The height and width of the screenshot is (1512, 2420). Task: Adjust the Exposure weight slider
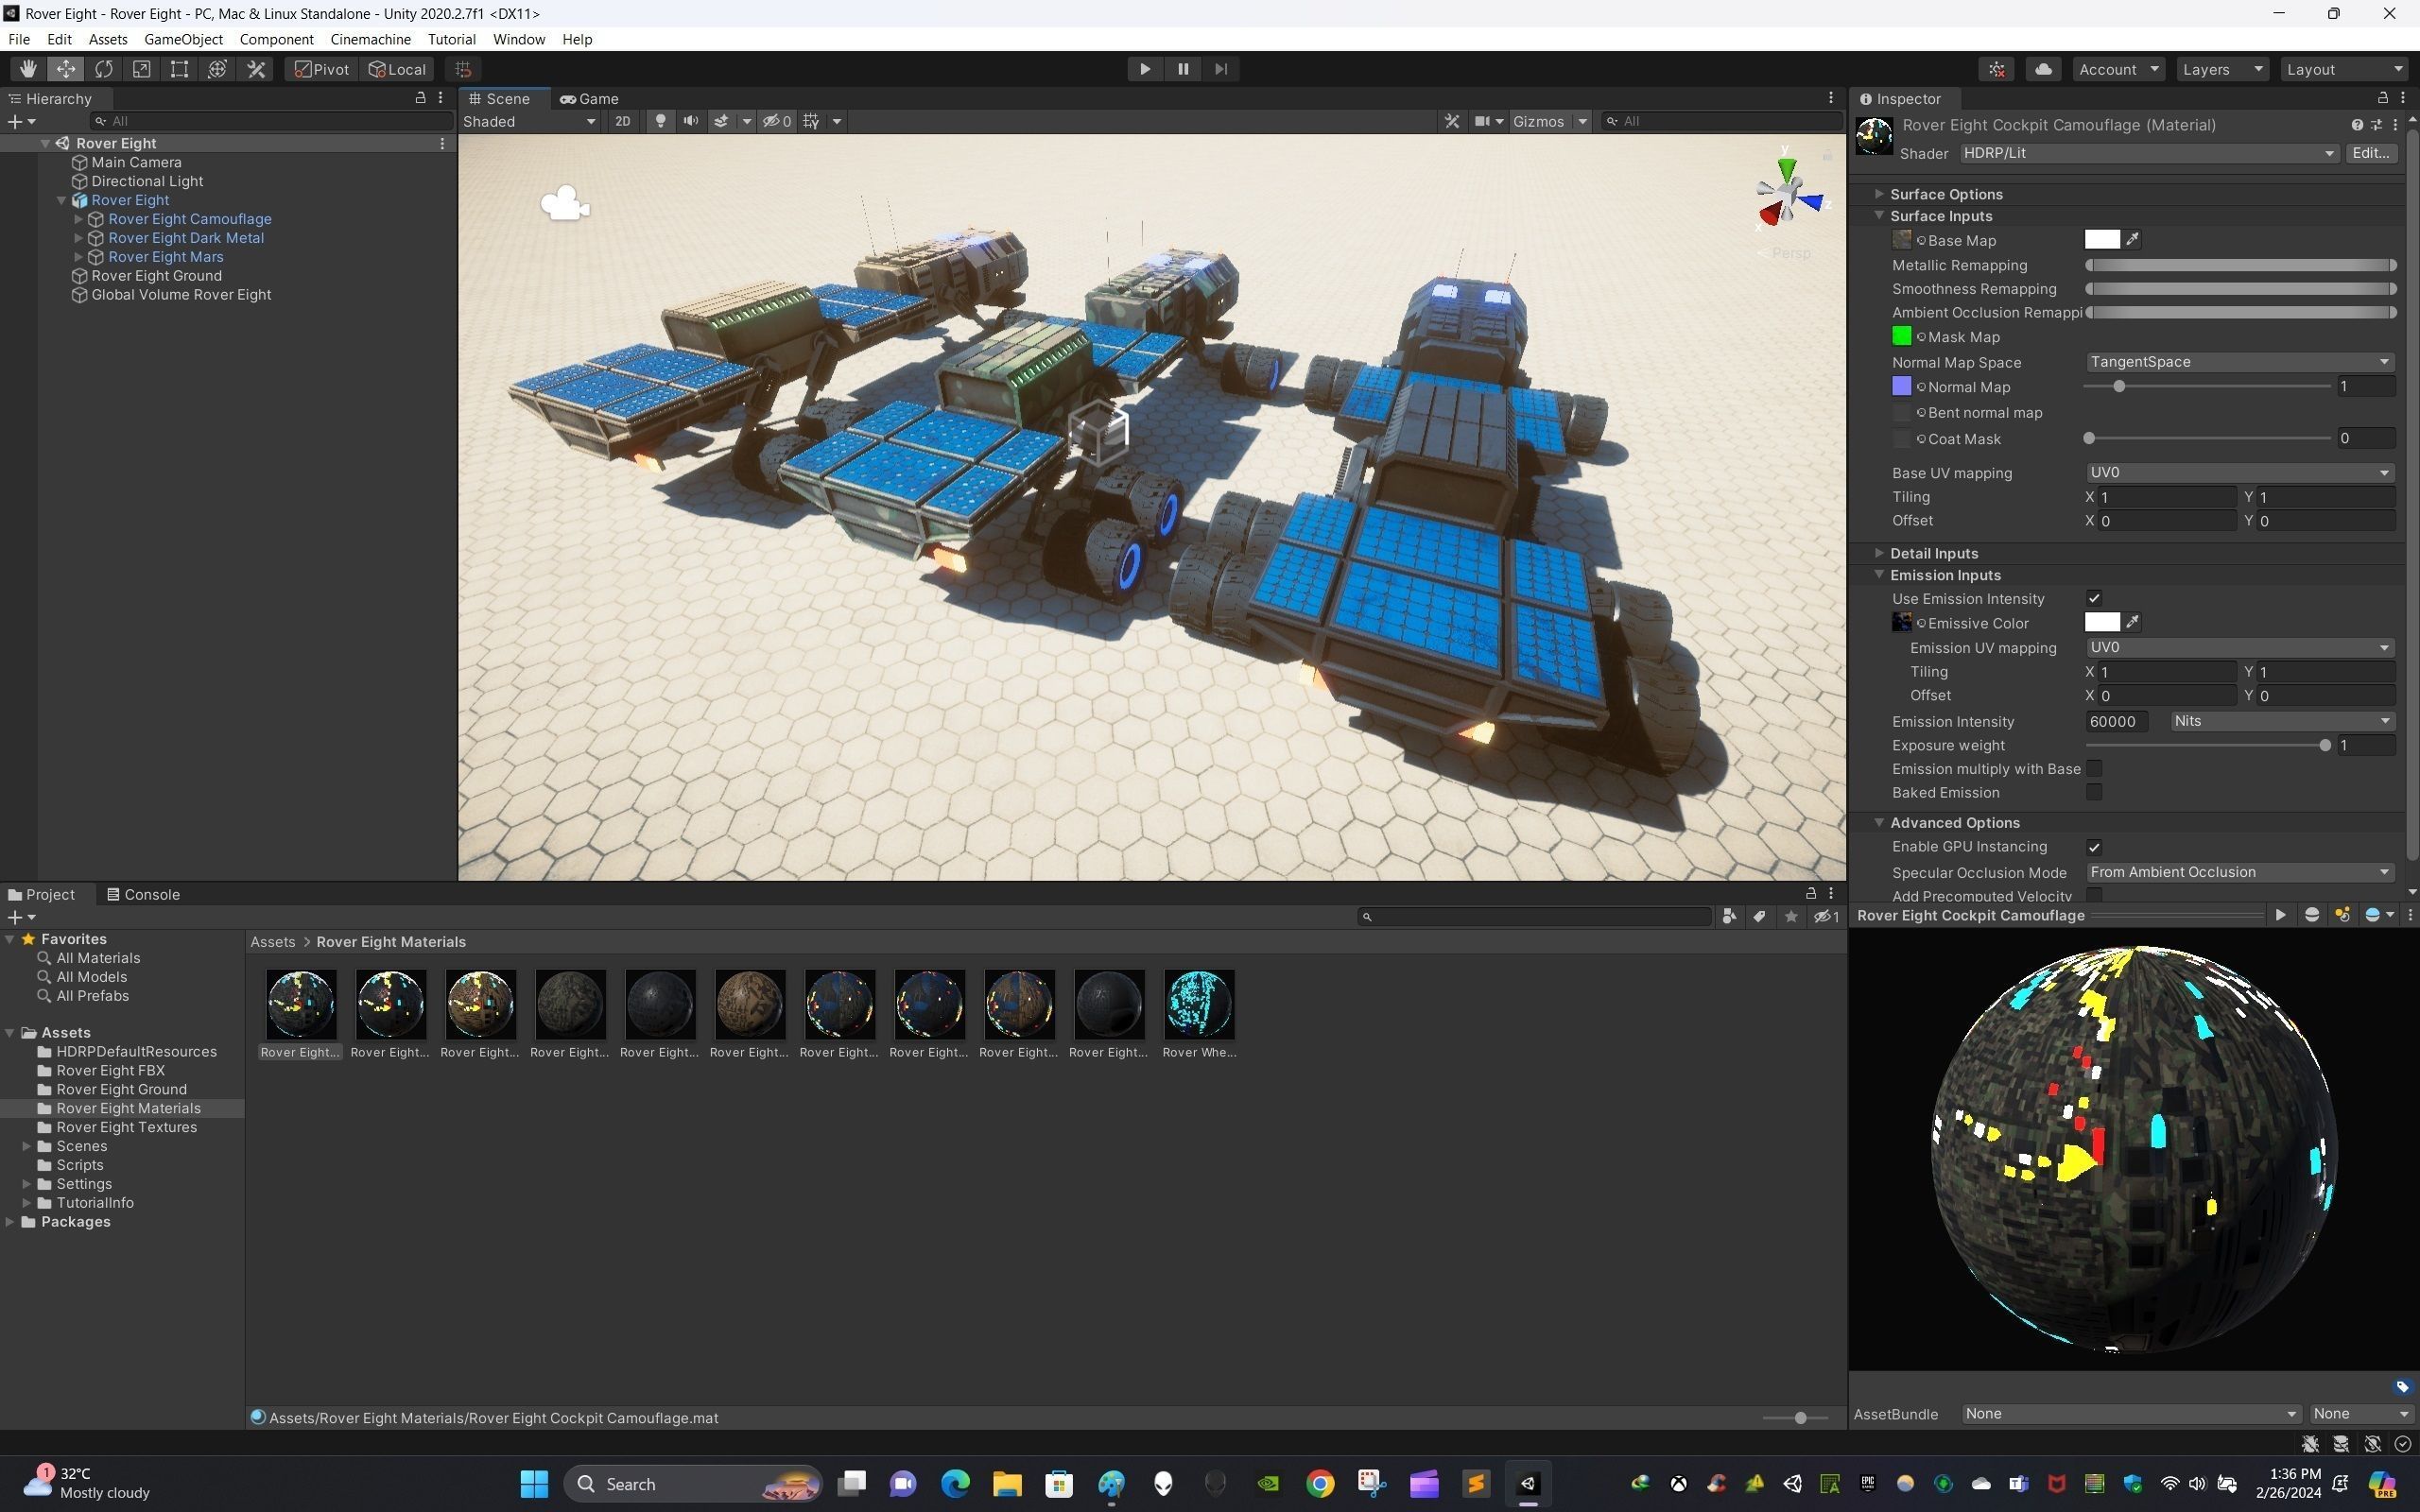(2208, 745)
